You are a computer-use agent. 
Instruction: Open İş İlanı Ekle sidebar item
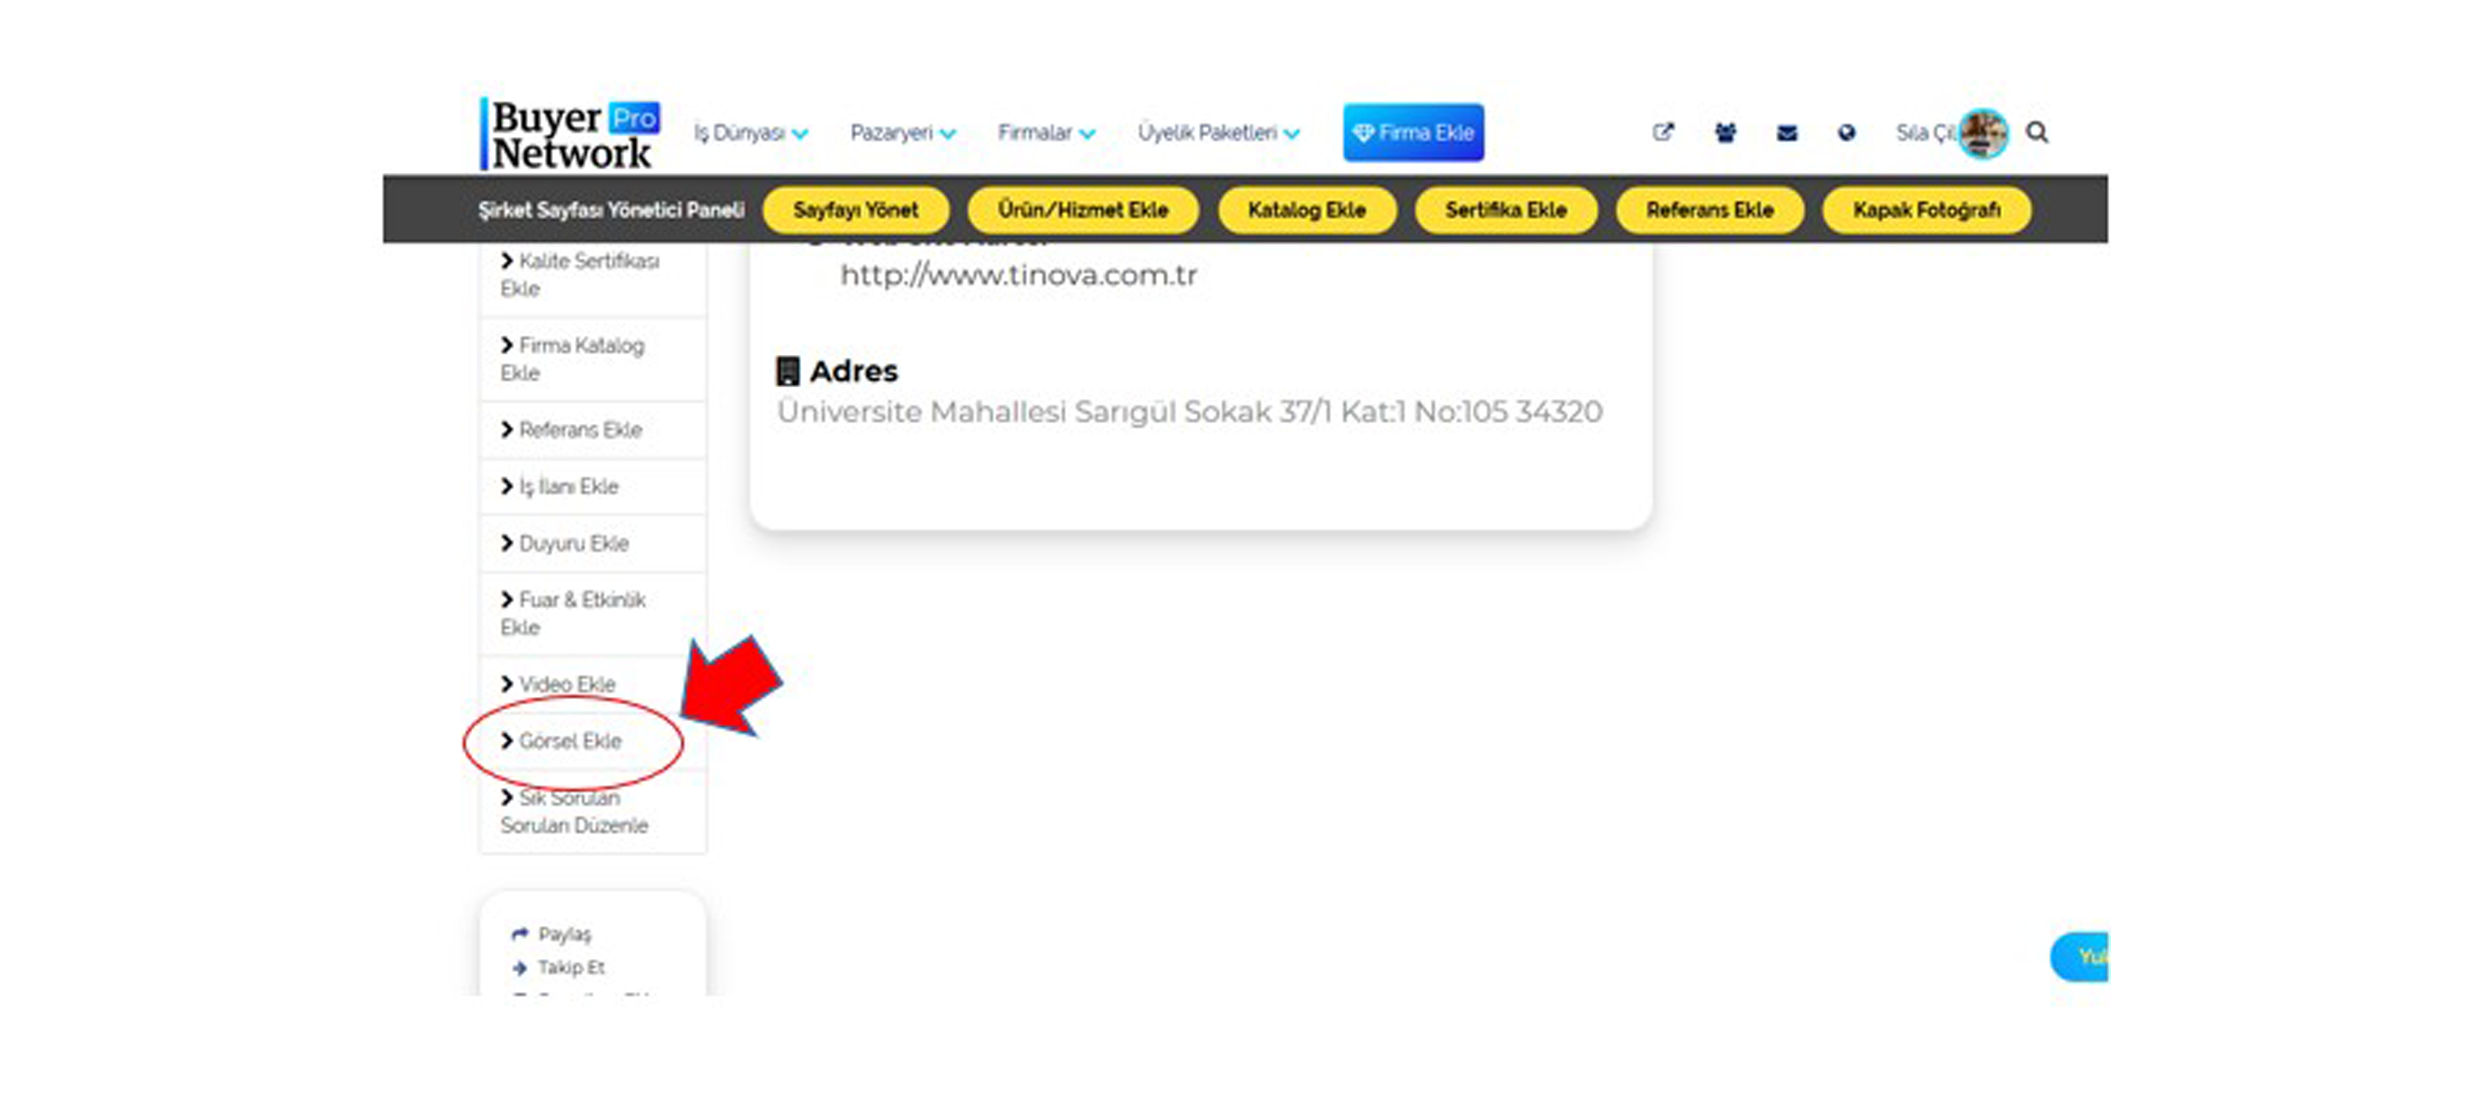(593, 487)
